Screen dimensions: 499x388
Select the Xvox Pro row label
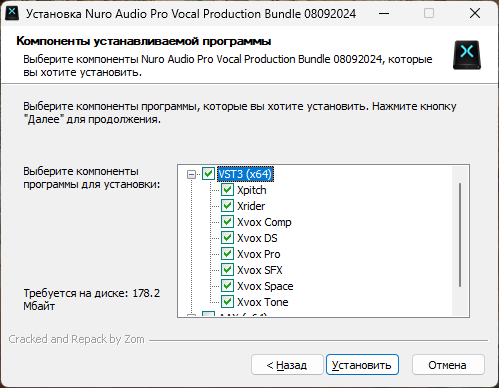pos(259,254)
